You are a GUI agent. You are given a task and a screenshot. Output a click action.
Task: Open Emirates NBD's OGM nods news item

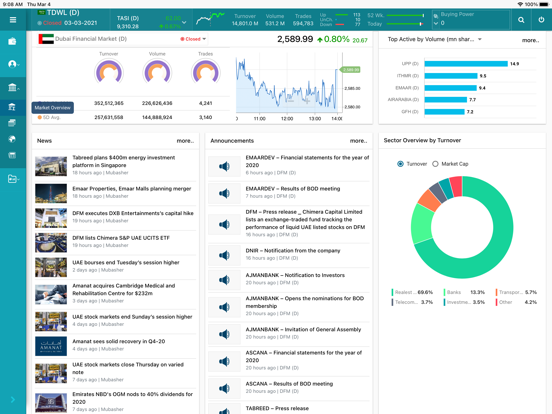[x=115, y=401]
